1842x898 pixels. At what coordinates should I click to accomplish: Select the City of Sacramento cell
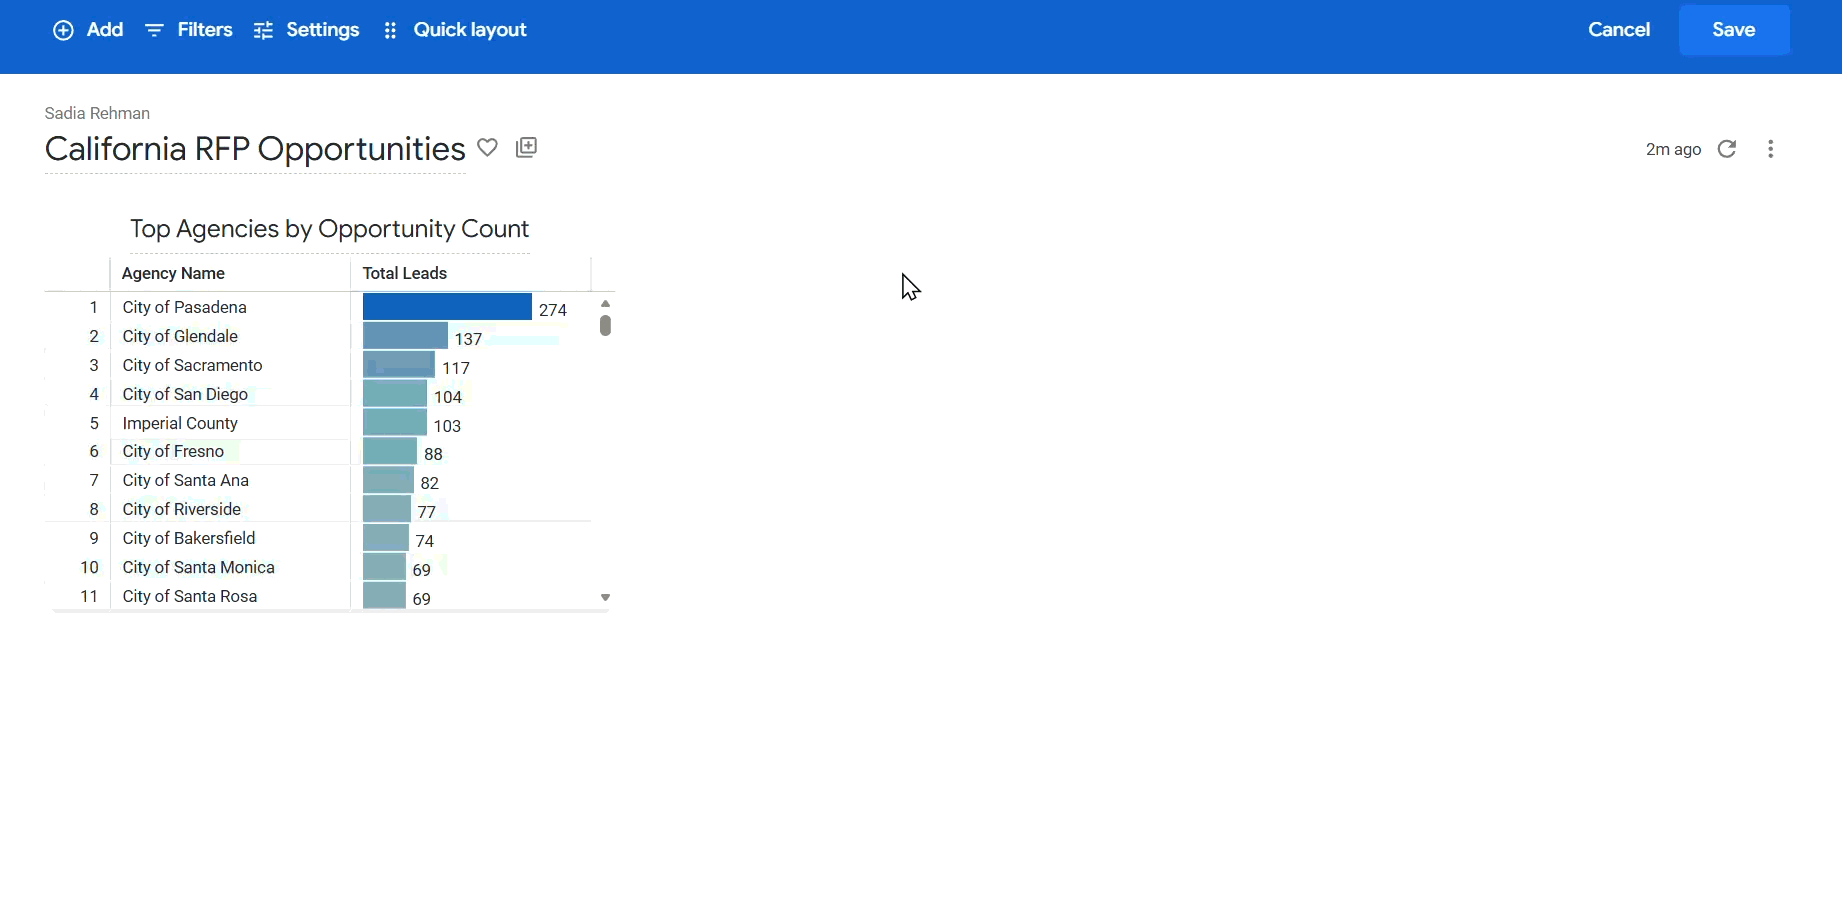point(193,366)
